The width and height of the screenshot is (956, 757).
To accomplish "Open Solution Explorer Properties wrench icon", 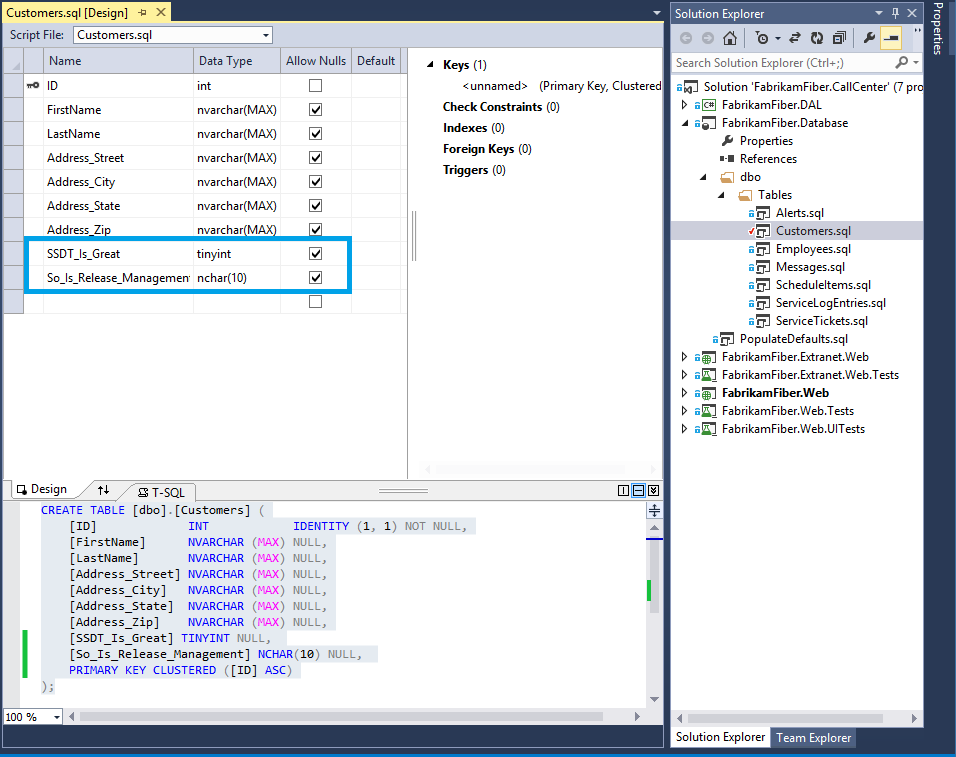I will click(x=868, y=38).
